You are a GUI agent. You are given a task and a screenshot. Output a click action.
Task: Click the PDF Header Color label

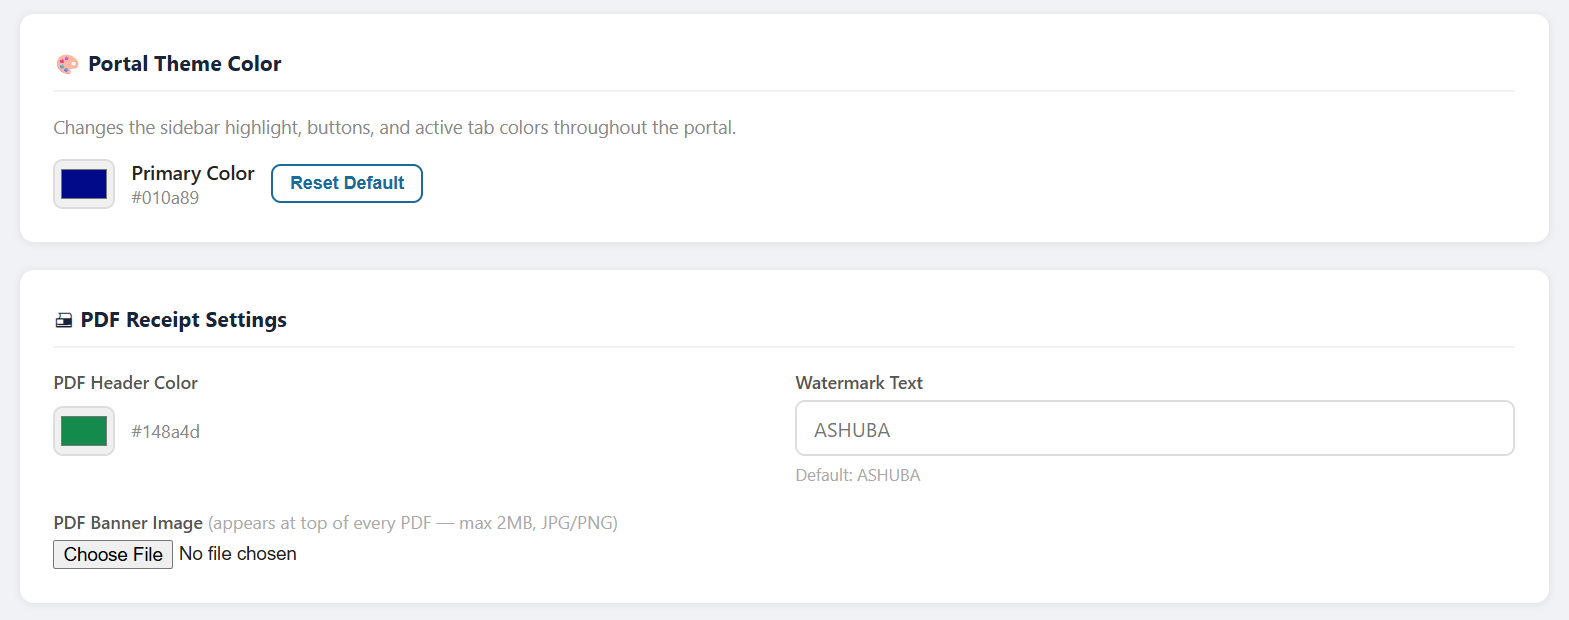[126, 382]
